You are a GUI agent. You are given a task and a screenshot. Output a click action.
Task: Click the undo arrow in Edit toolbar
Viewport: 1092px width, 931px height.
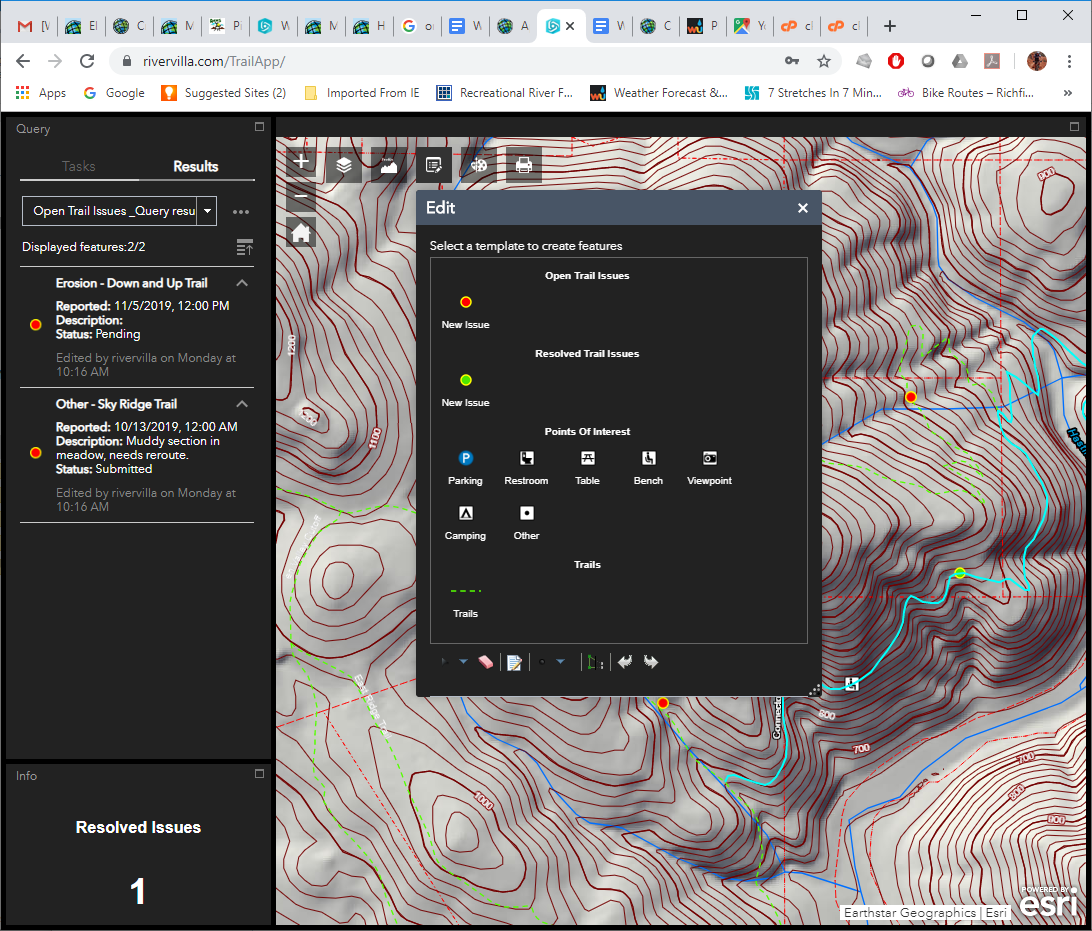coord(625,662)
